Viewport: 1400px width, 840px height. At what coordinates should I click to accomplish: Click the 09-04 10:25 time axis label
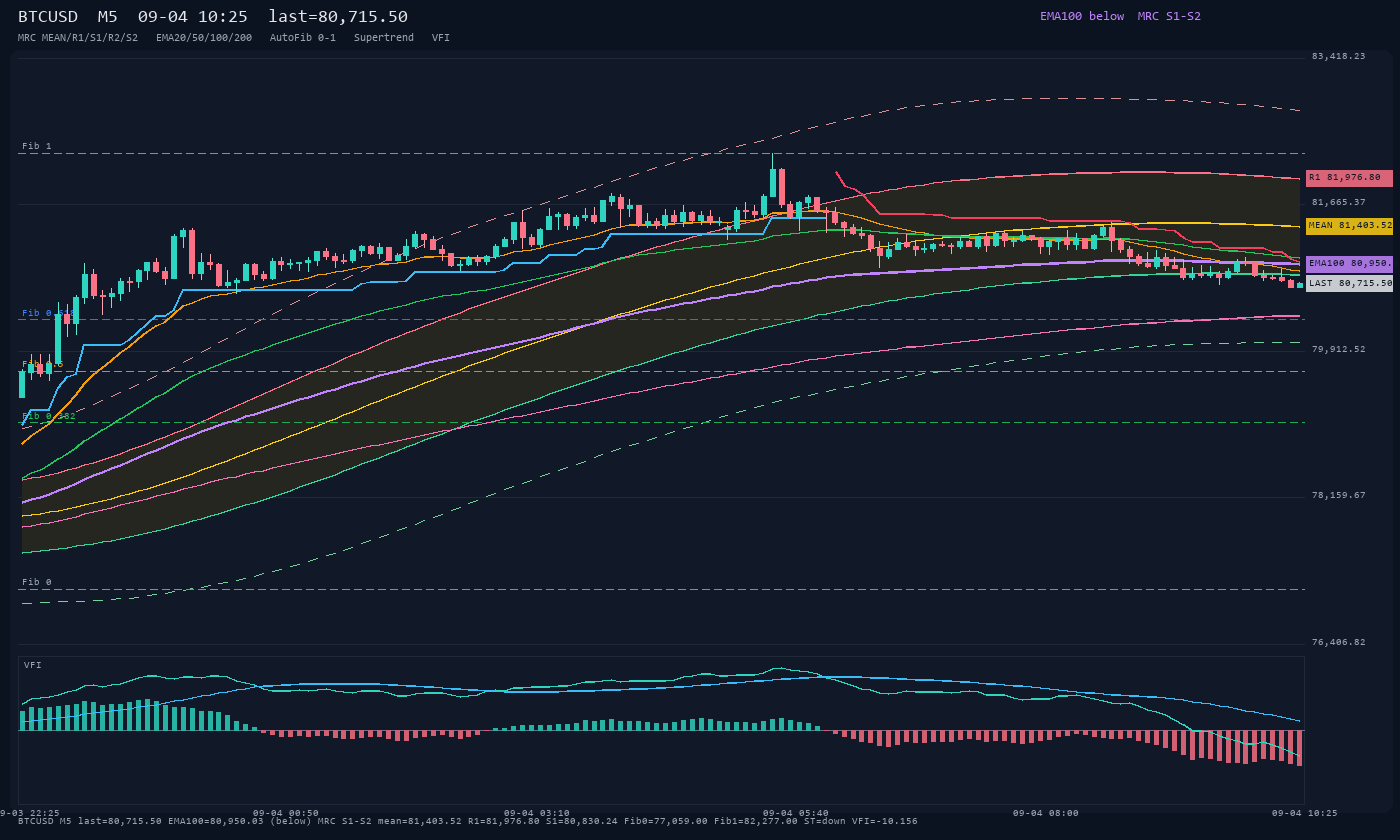point(1304,813)
